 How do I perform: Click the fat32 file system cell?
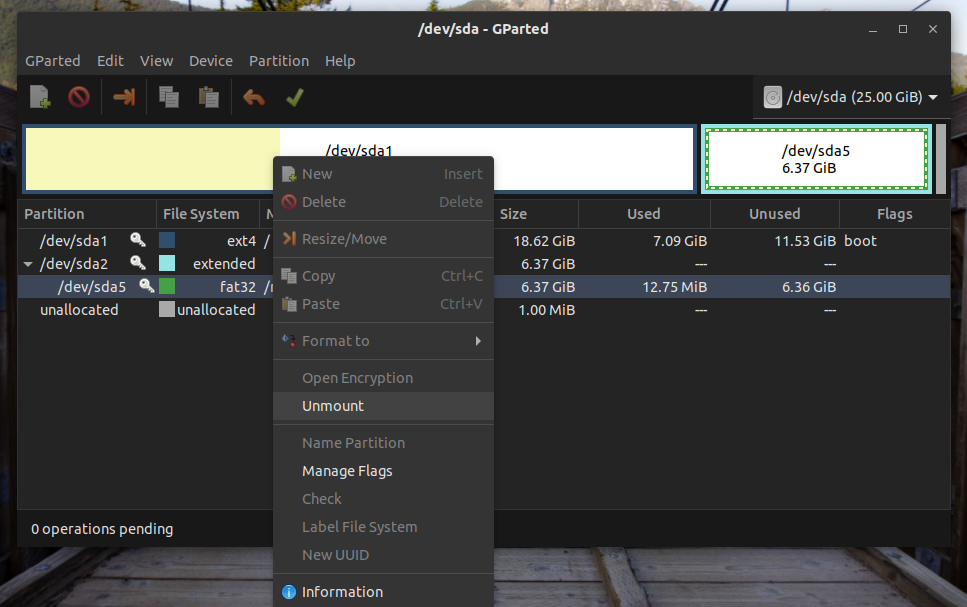(x=237, y=287)
